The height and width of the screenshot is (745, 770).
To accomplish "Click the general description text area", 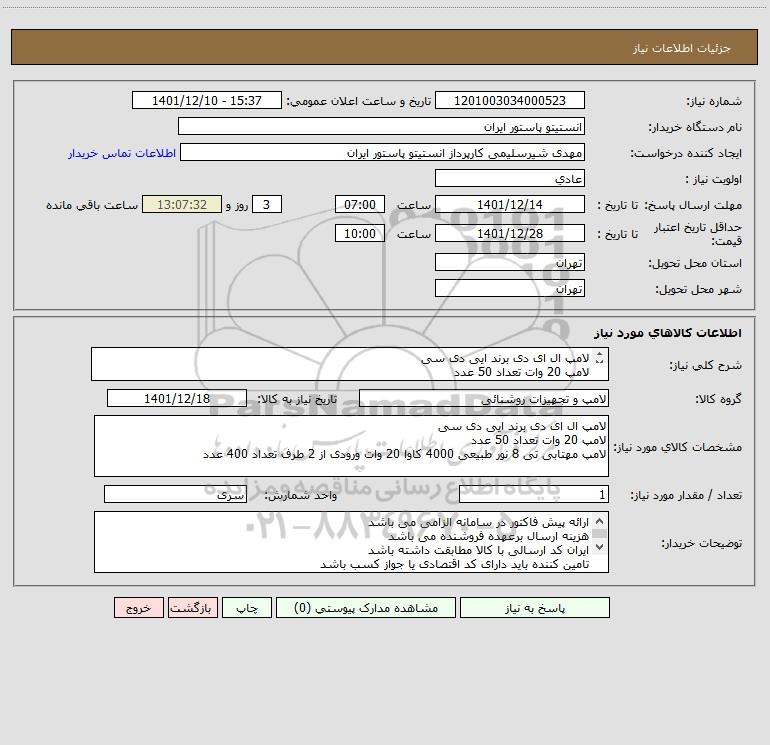I will pyautogui.click(x=350, y=364).
